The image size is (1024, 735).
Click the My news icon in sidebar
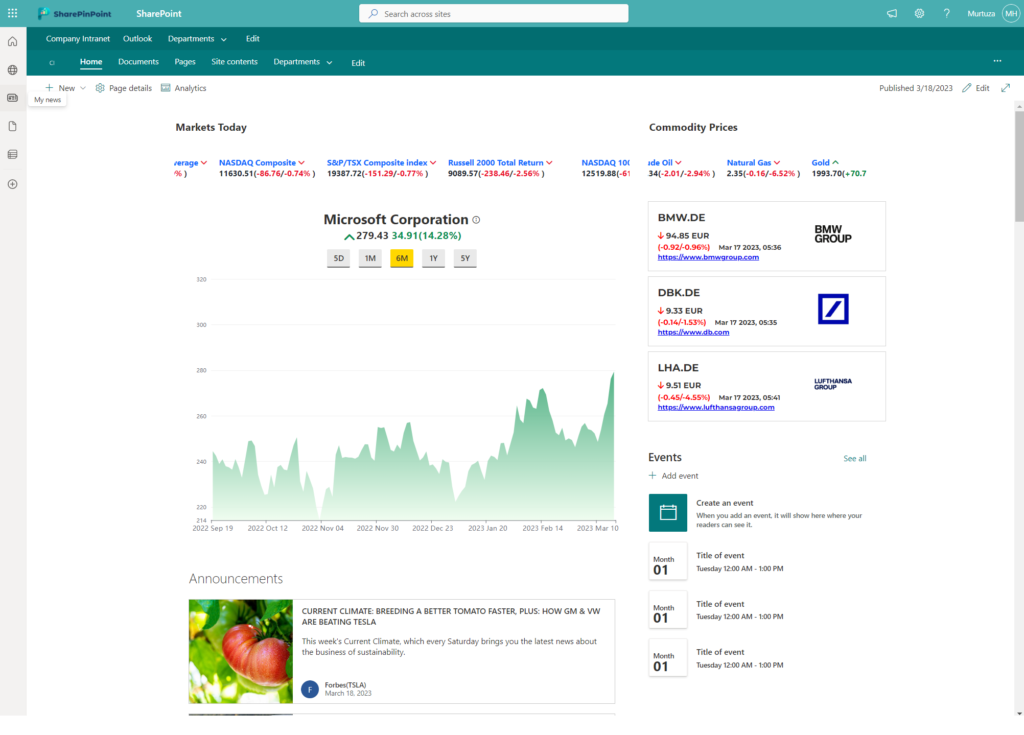click(x=12, y=97)
